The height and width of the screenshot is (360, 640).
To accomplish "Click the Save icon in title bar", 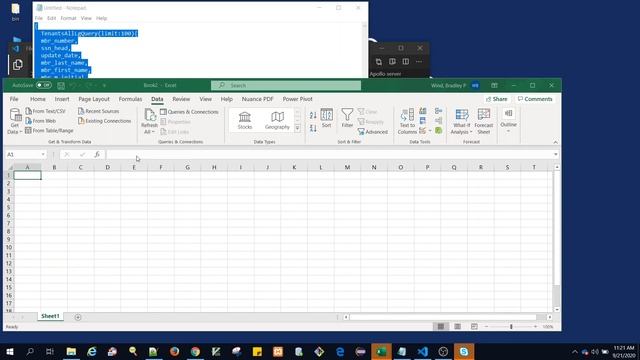I will coord(61,85).
